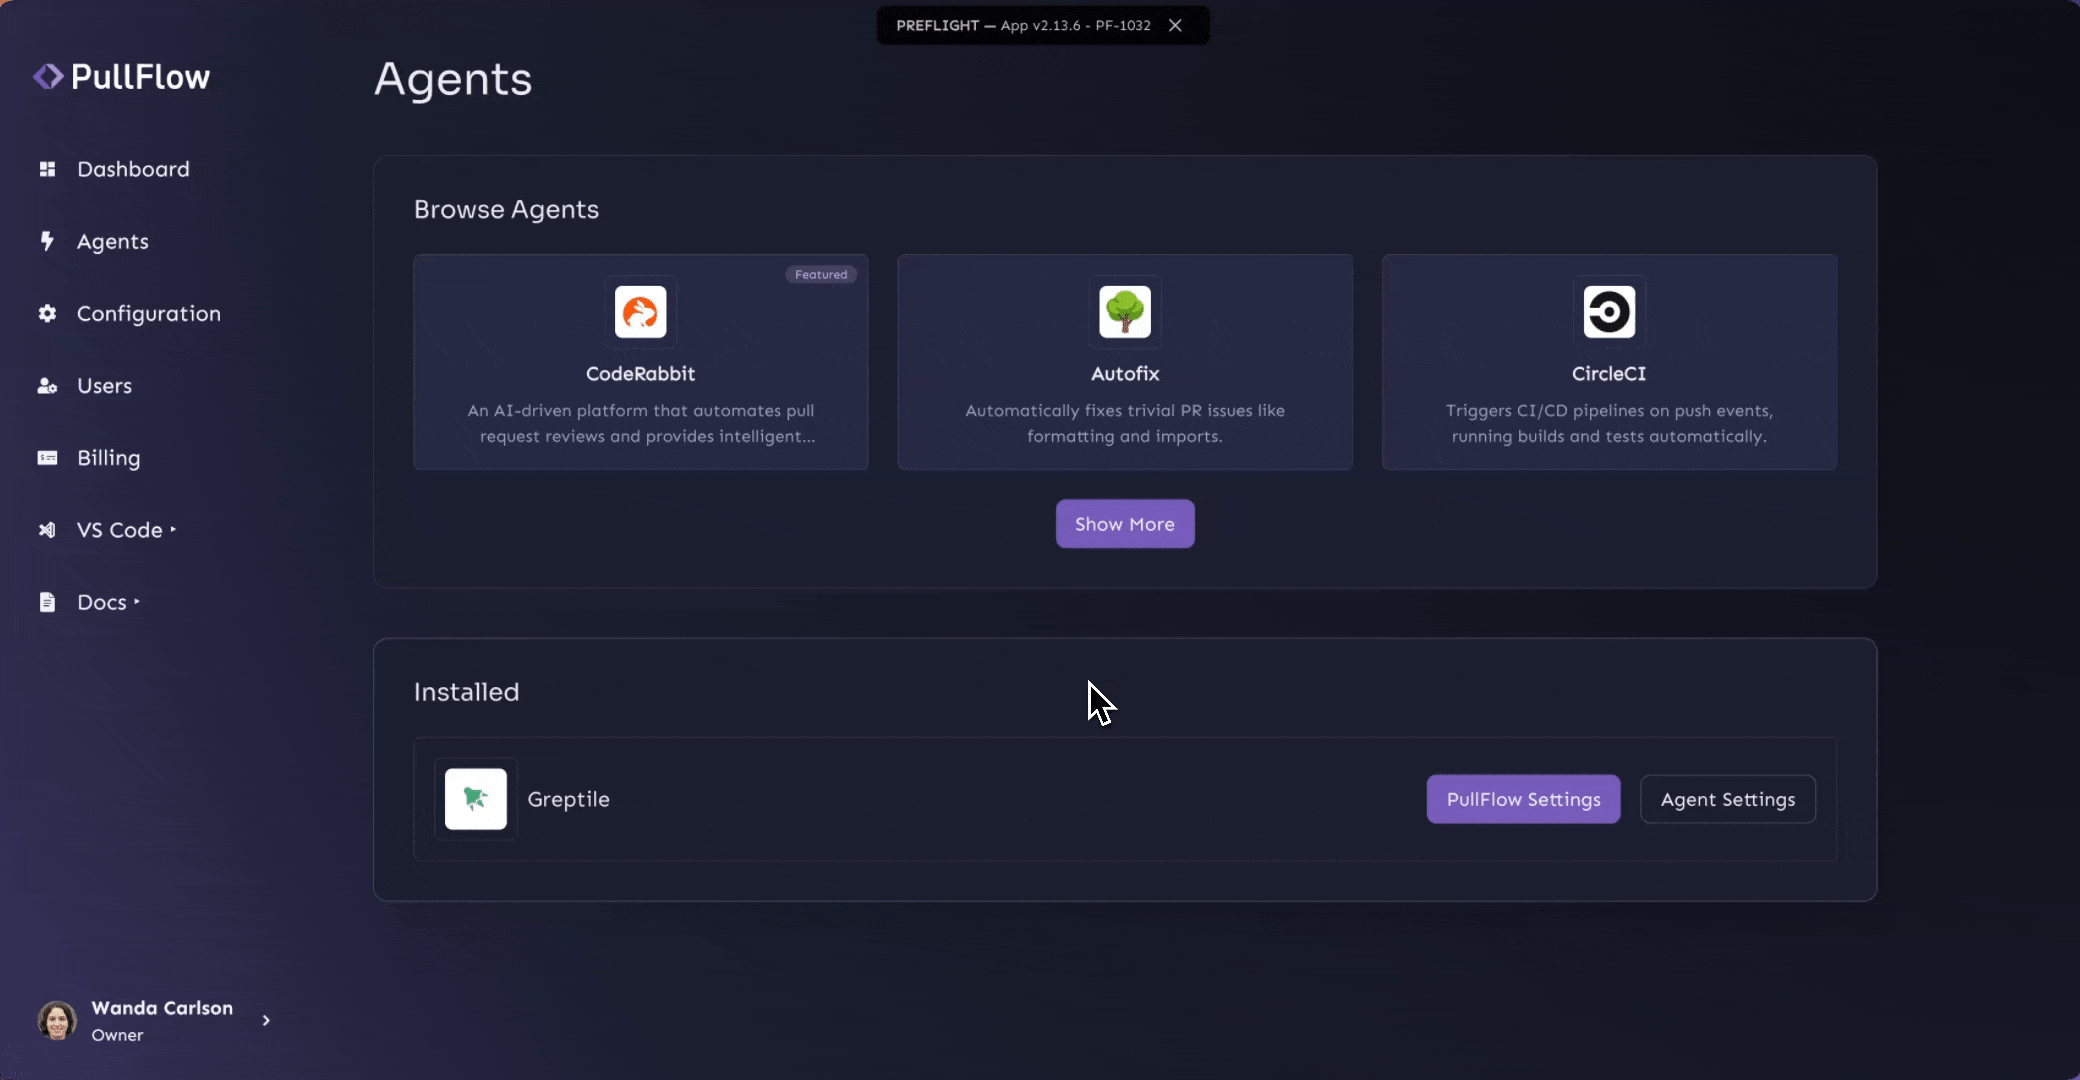The width and height of the screenshot is (2080, 1080).
Task: Click the Agents page title
Action: [x=453, y=79]
